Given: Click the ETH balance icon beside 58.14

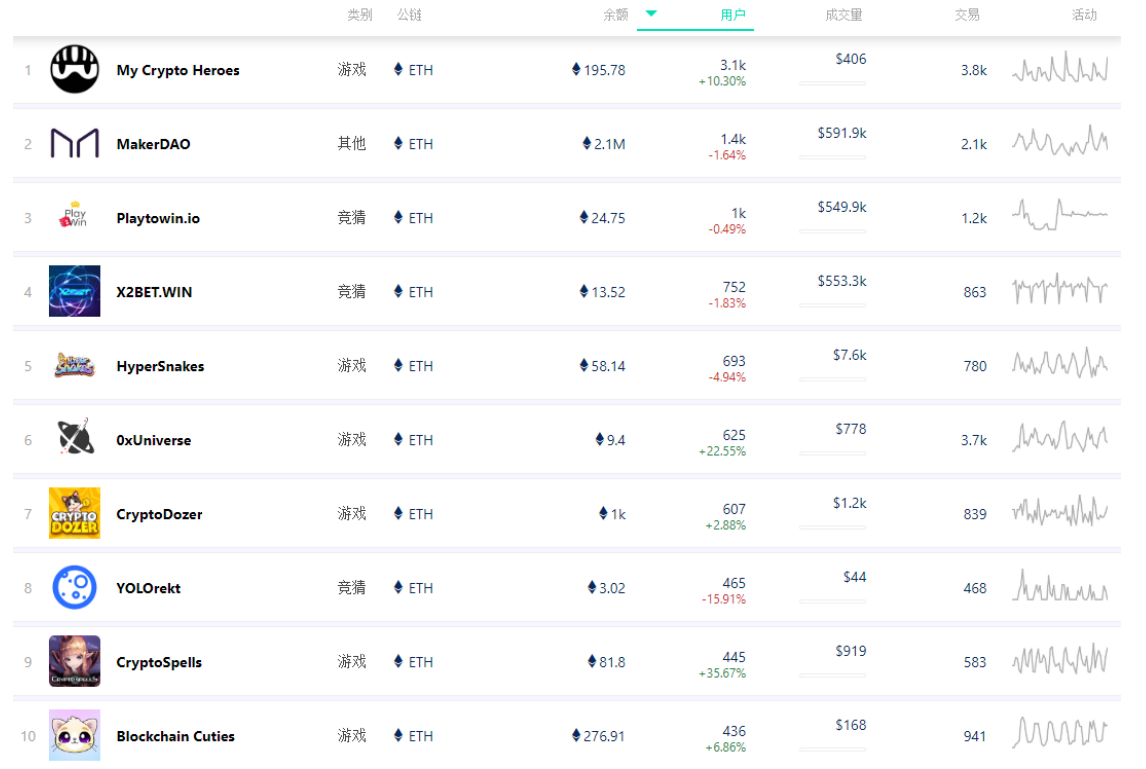Looking at the screenshot, I should coord(584,365).
